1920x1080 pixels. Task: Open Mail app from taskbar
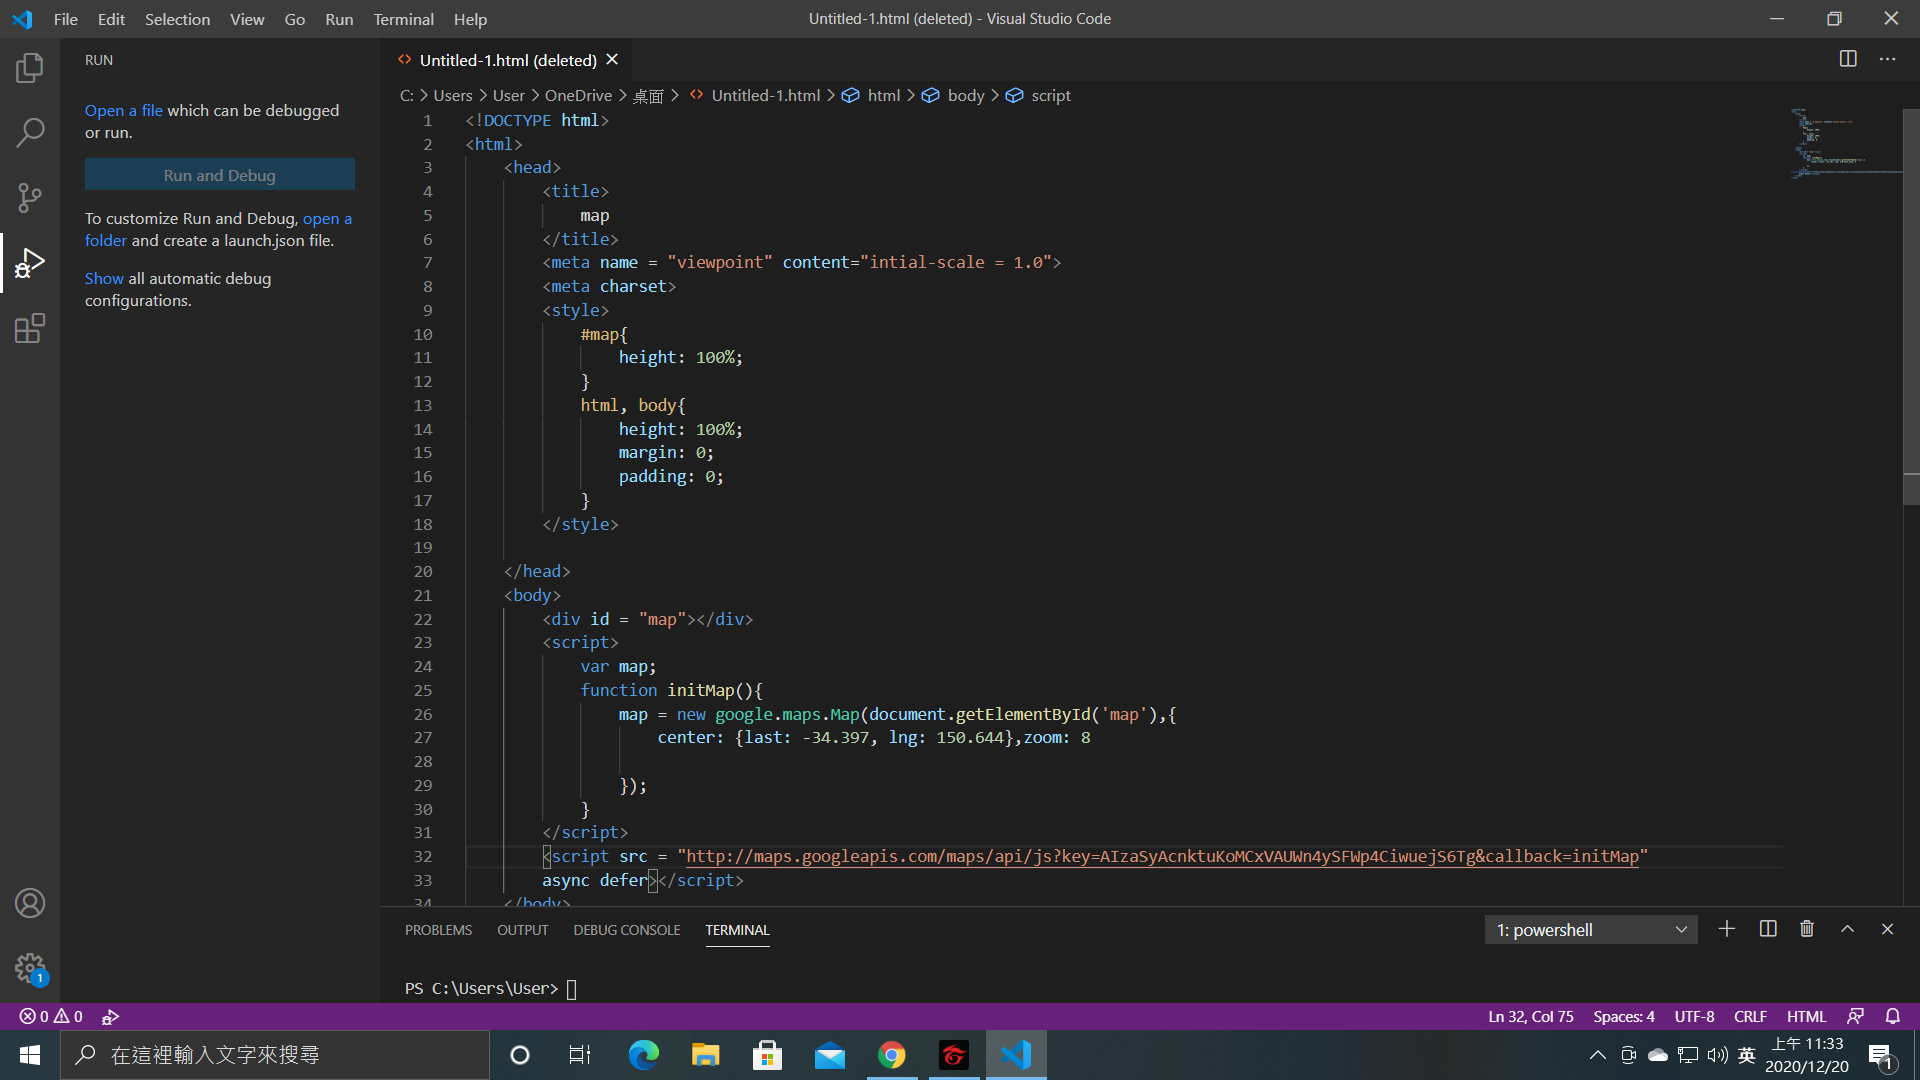(829, 1055)
